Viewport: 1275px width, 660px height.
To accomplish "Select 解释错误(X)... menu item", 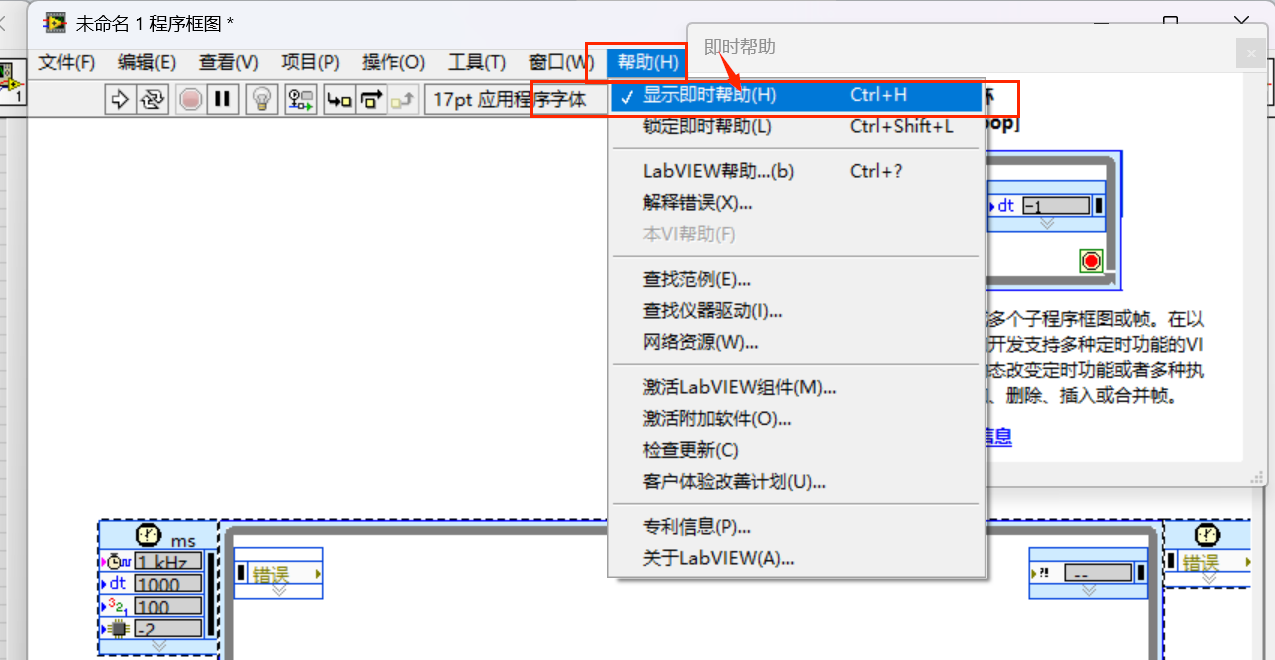I will pyautogui.click(x=797, y=203).
